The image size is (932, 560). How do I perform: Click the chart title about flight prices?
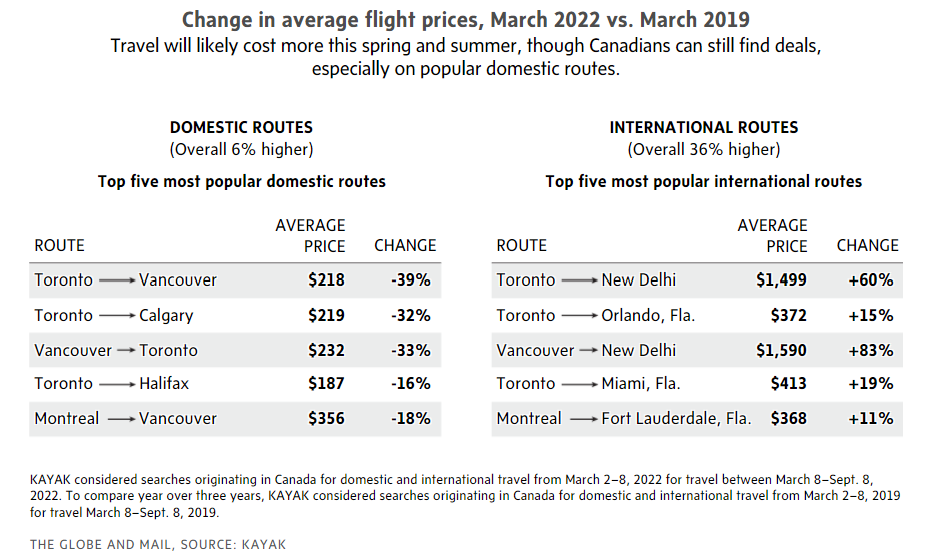tap(466, 20)
